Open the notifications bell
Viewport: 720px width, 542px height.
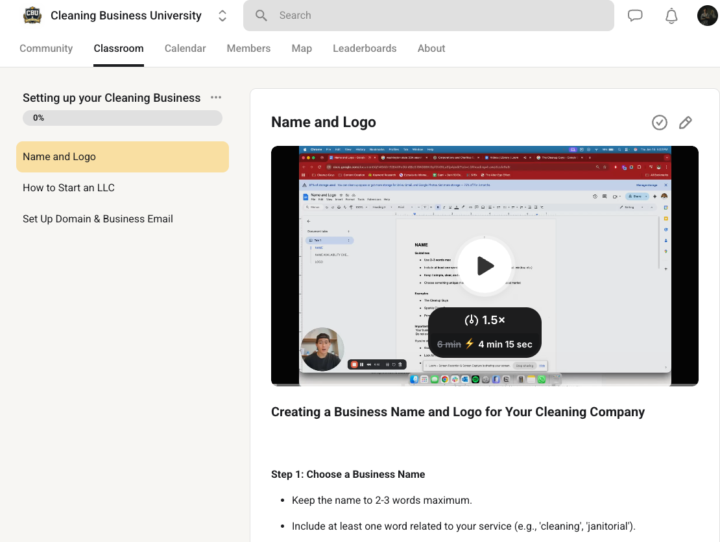point(671,16)
